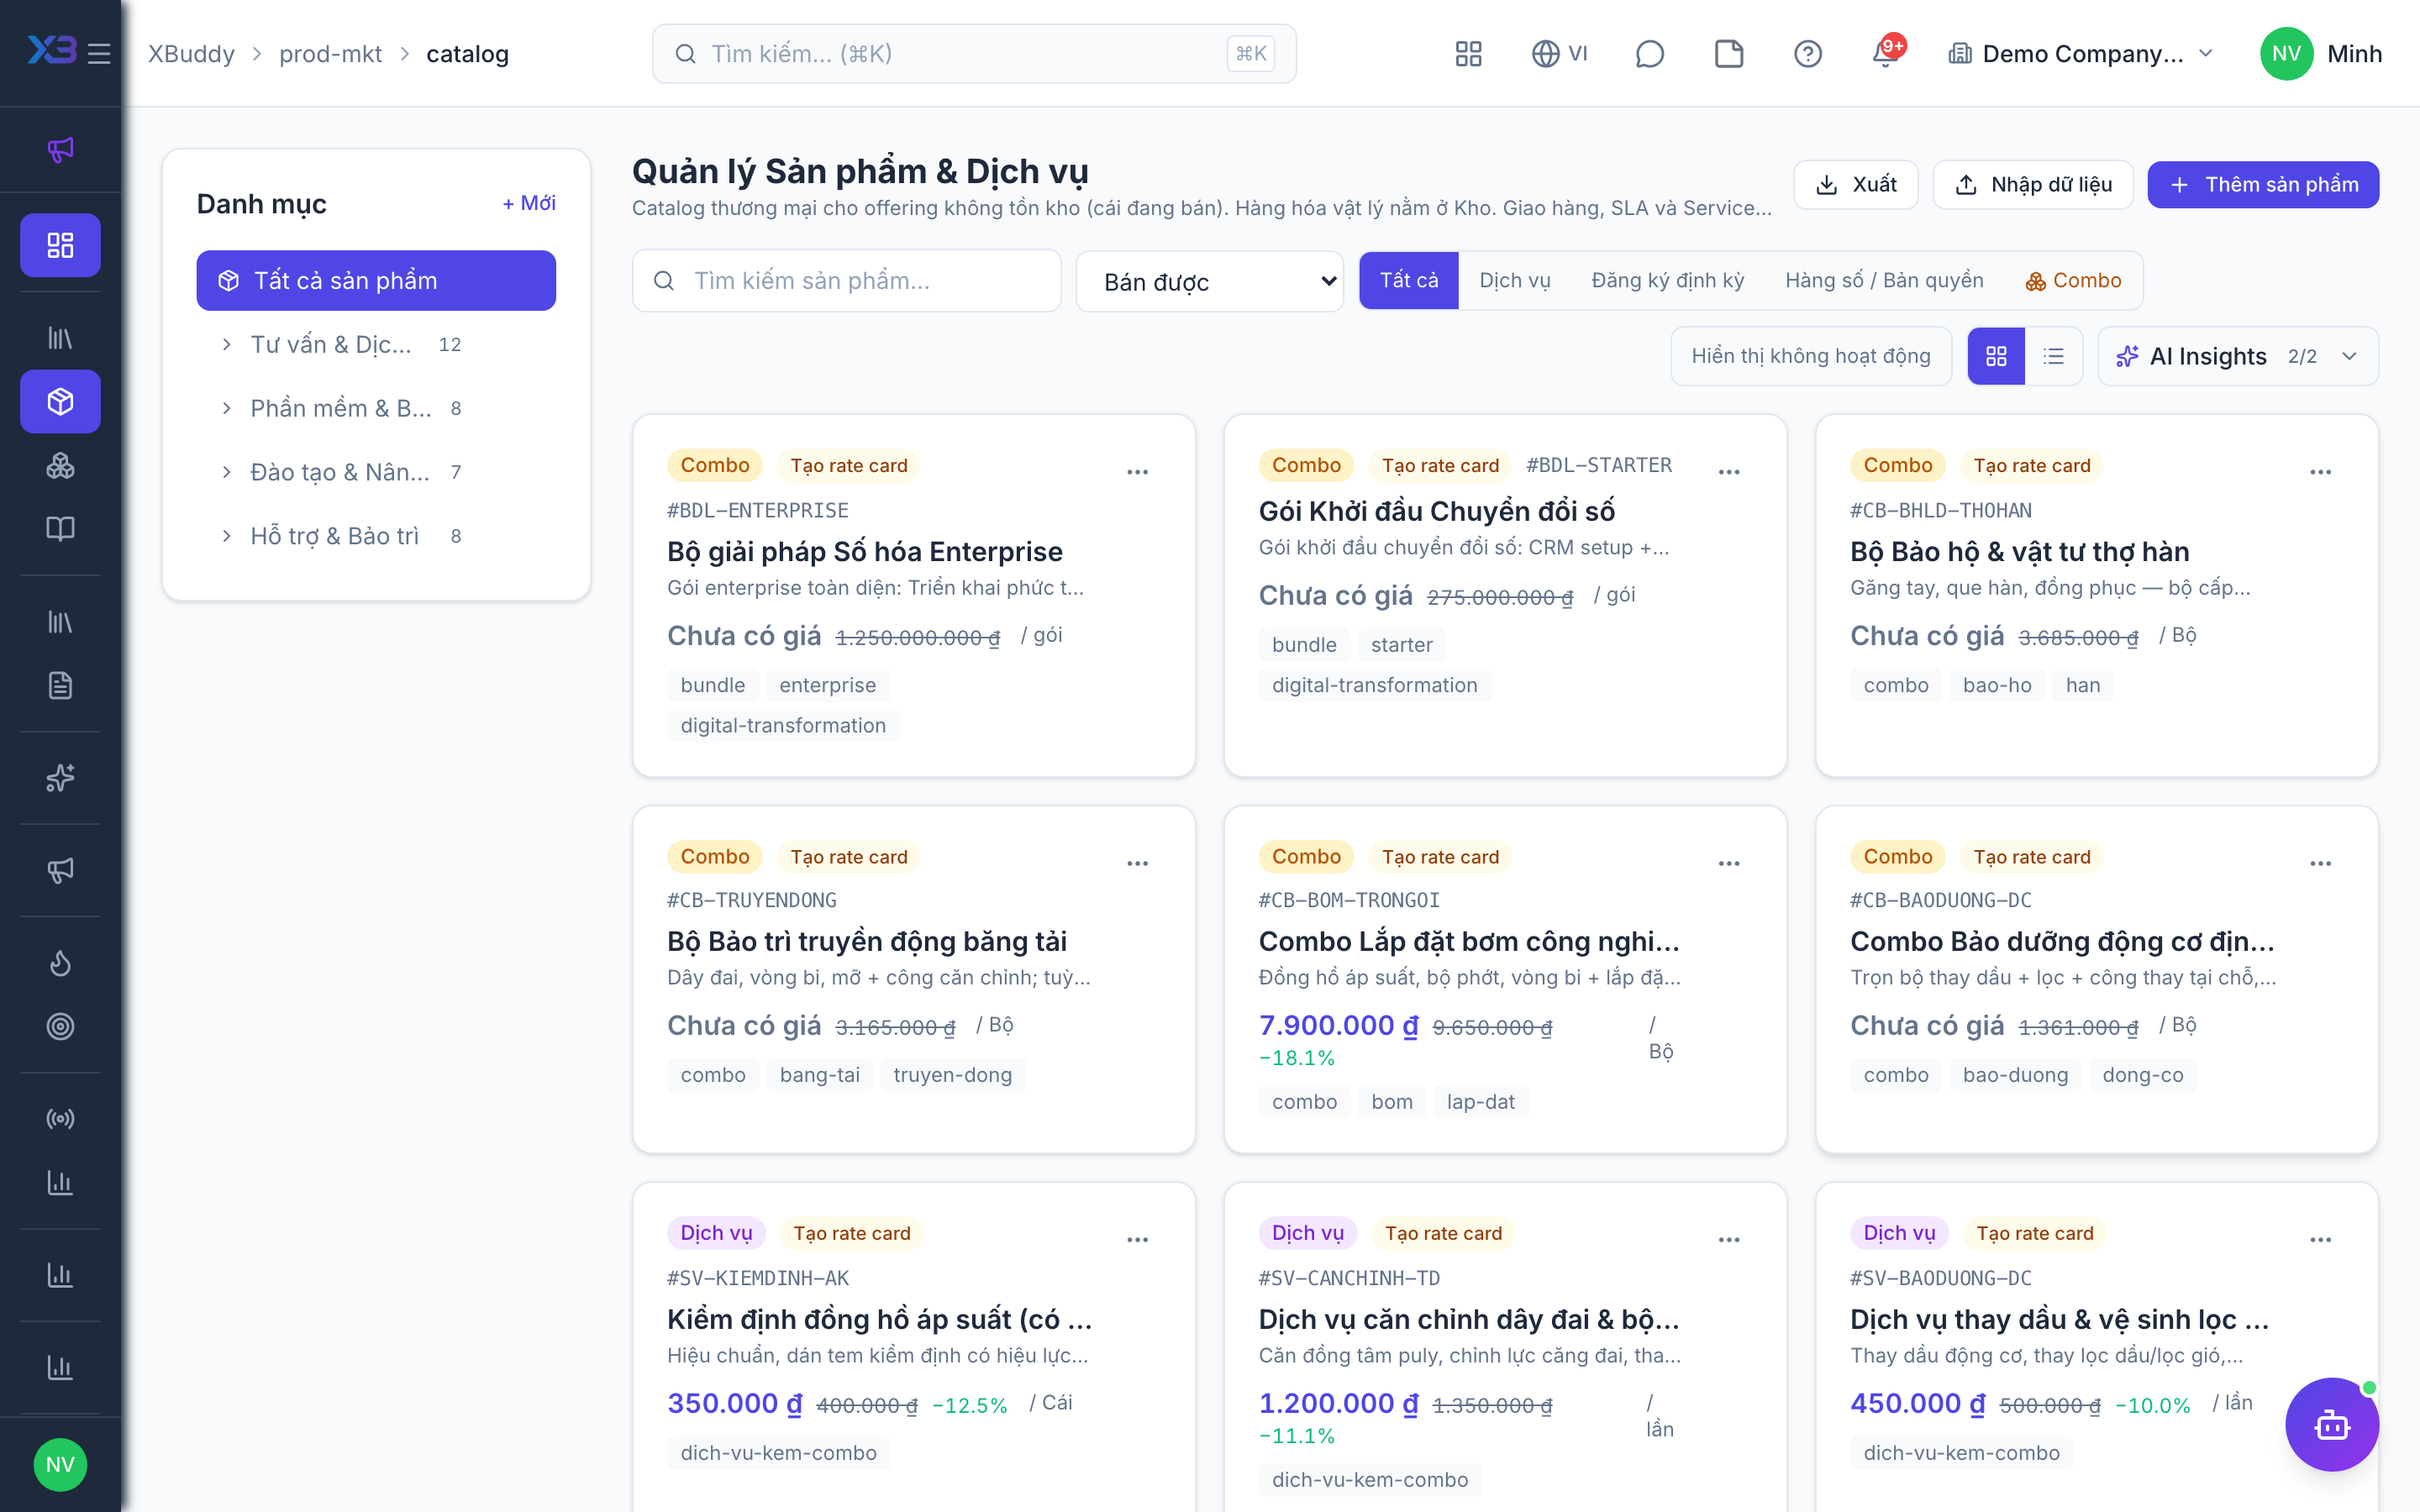Go to prod-mkt breadcrumb

click(x=330, y=53)
